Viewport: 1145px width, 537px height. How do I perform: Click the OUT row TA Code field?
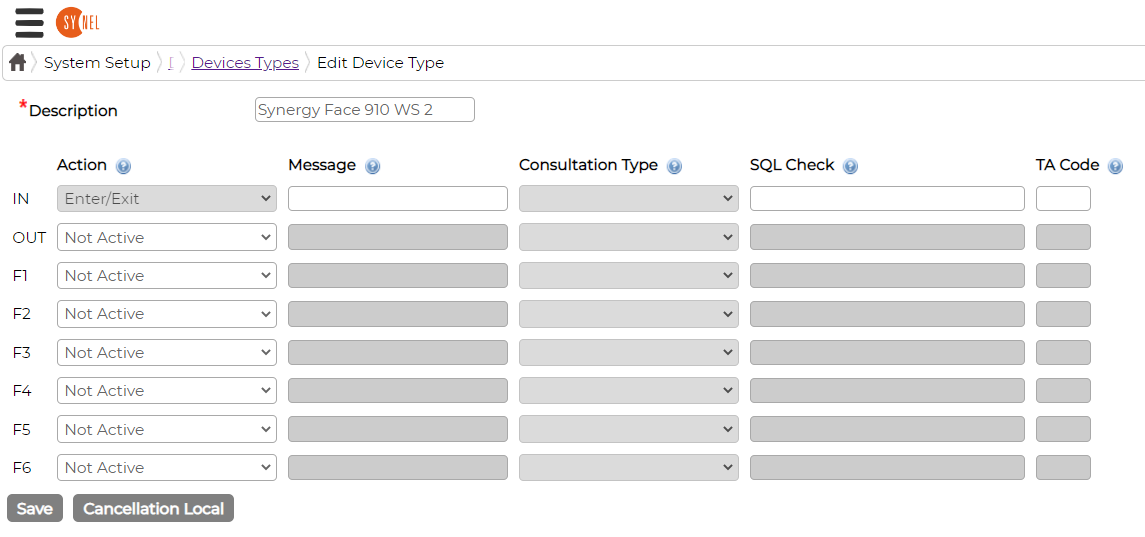pyautogui.click(x=1063, y=237)
